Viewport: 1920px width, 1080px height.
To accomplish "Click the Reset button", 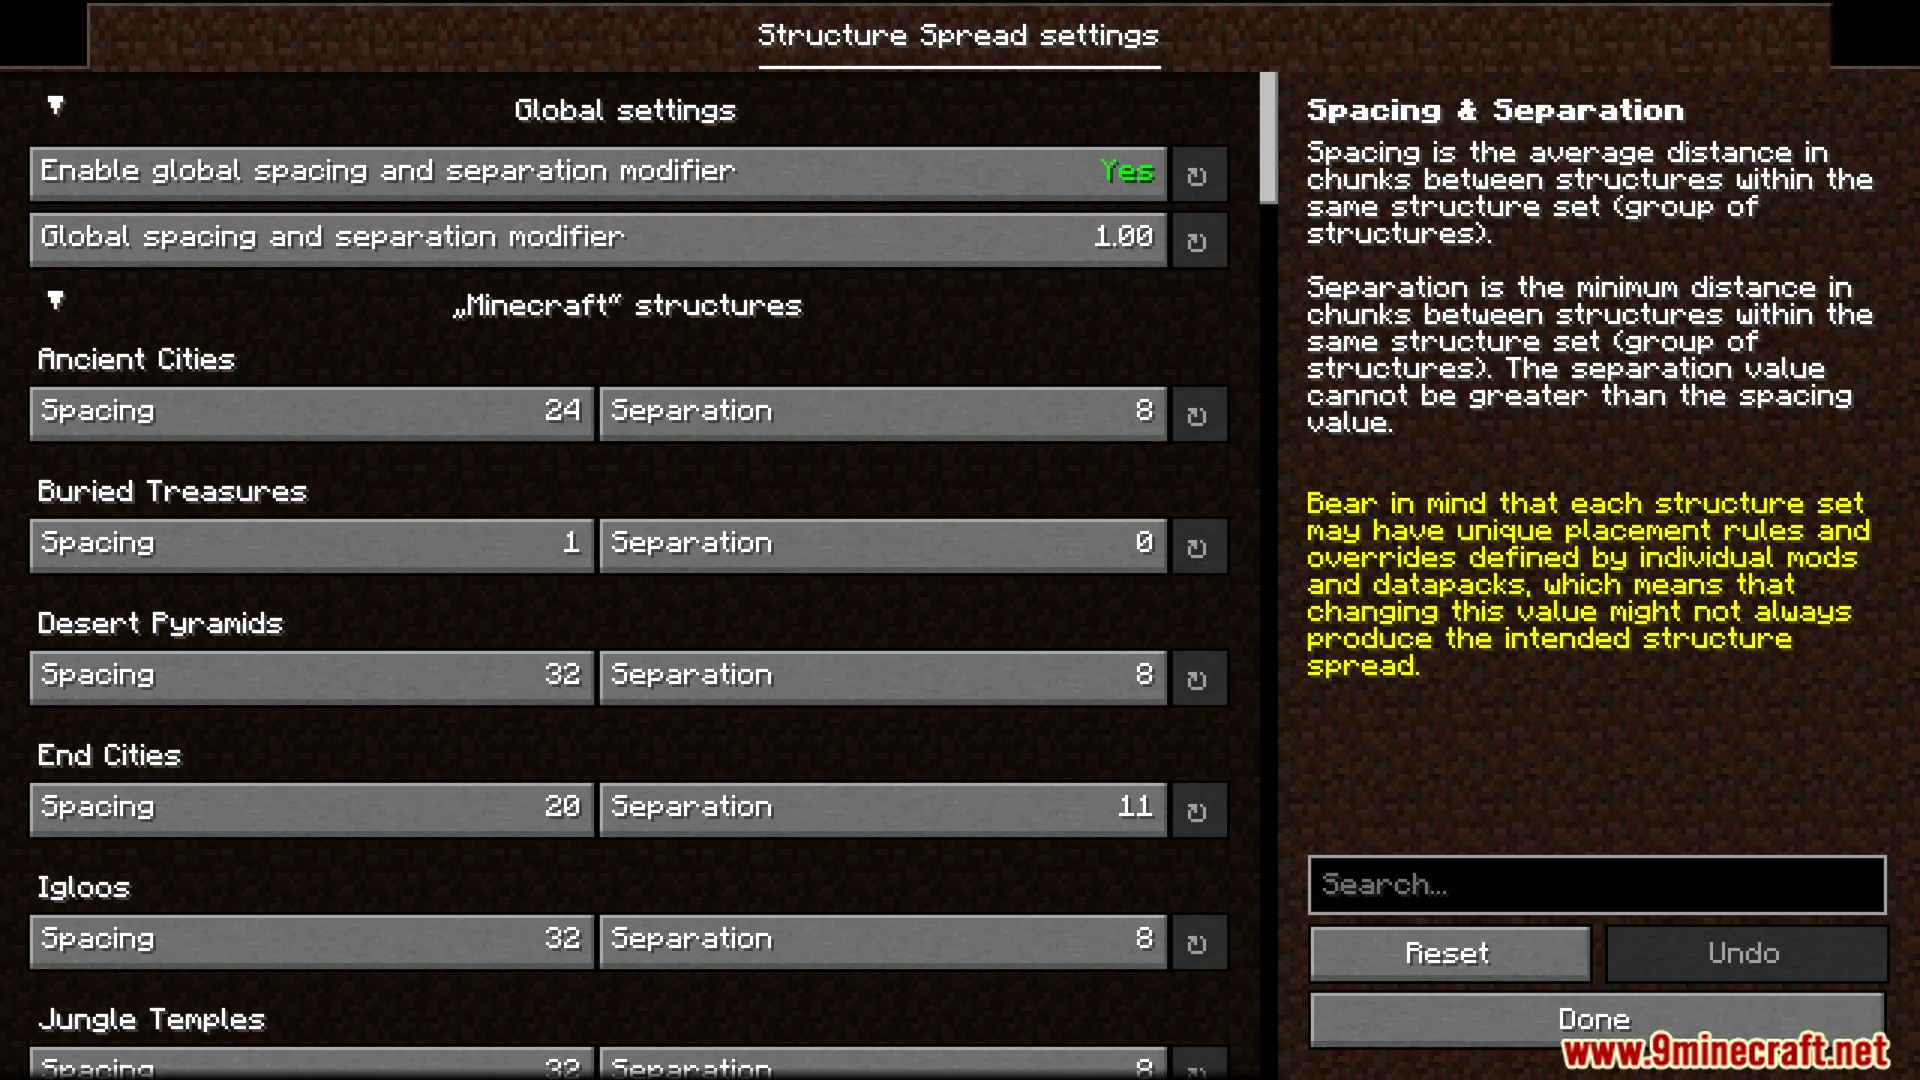I will pos(1448,952).
